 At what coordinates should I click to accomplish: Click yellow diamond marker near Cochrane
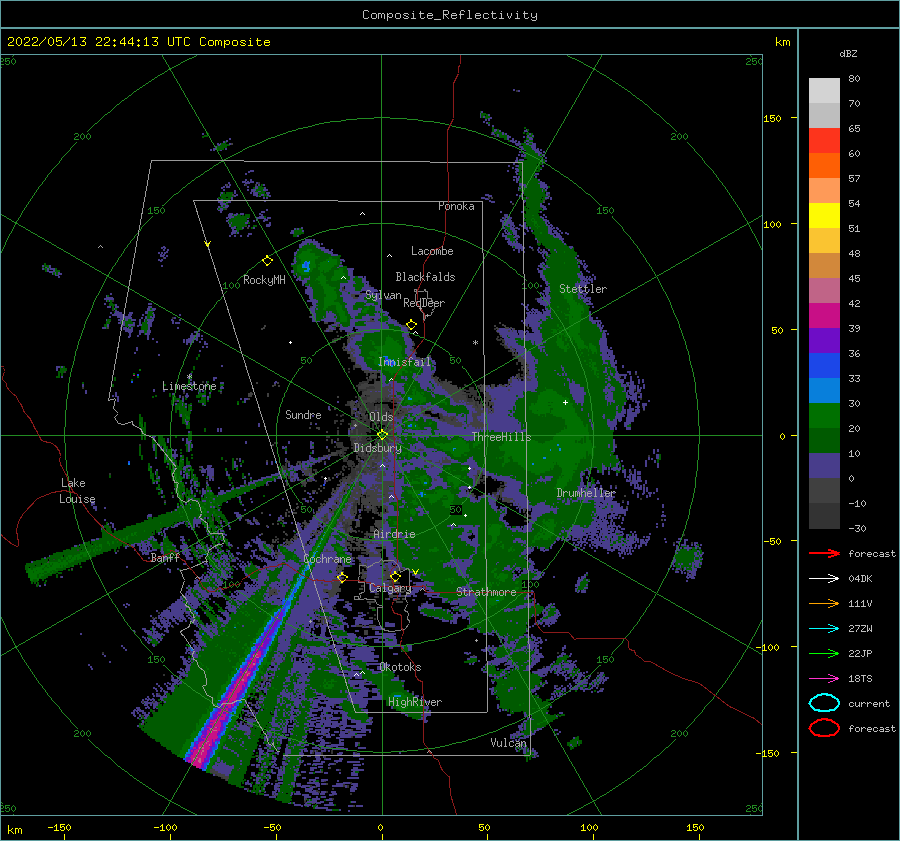pos(342,577)
